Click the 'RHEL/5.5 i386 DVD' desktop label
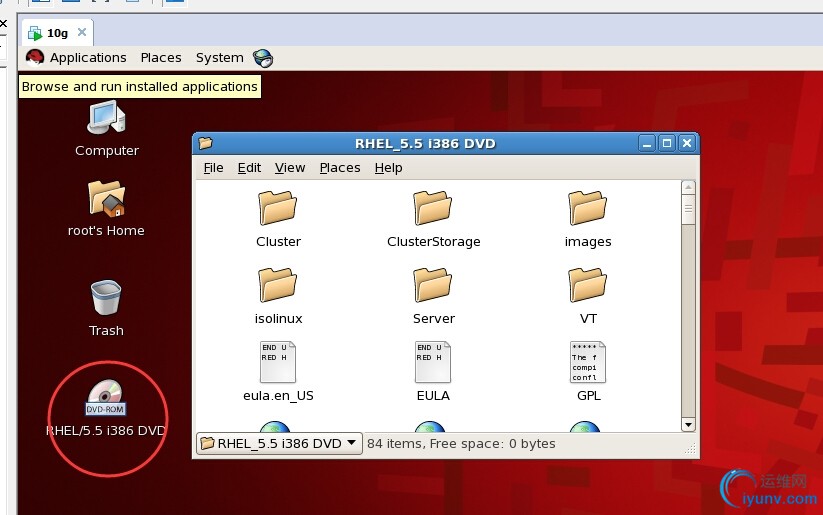 tap(105, 430)
